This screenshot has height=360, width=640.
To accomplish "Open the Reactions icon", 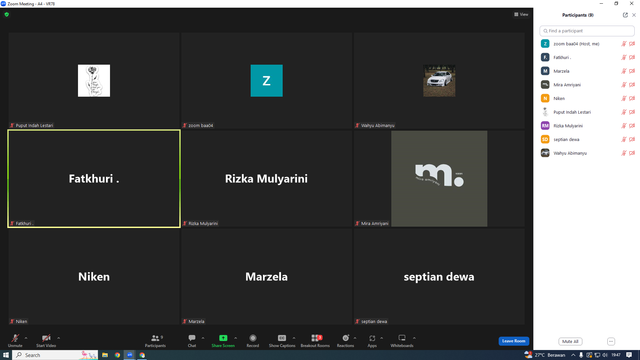I will pyautogui.click(x=345, y=338).
